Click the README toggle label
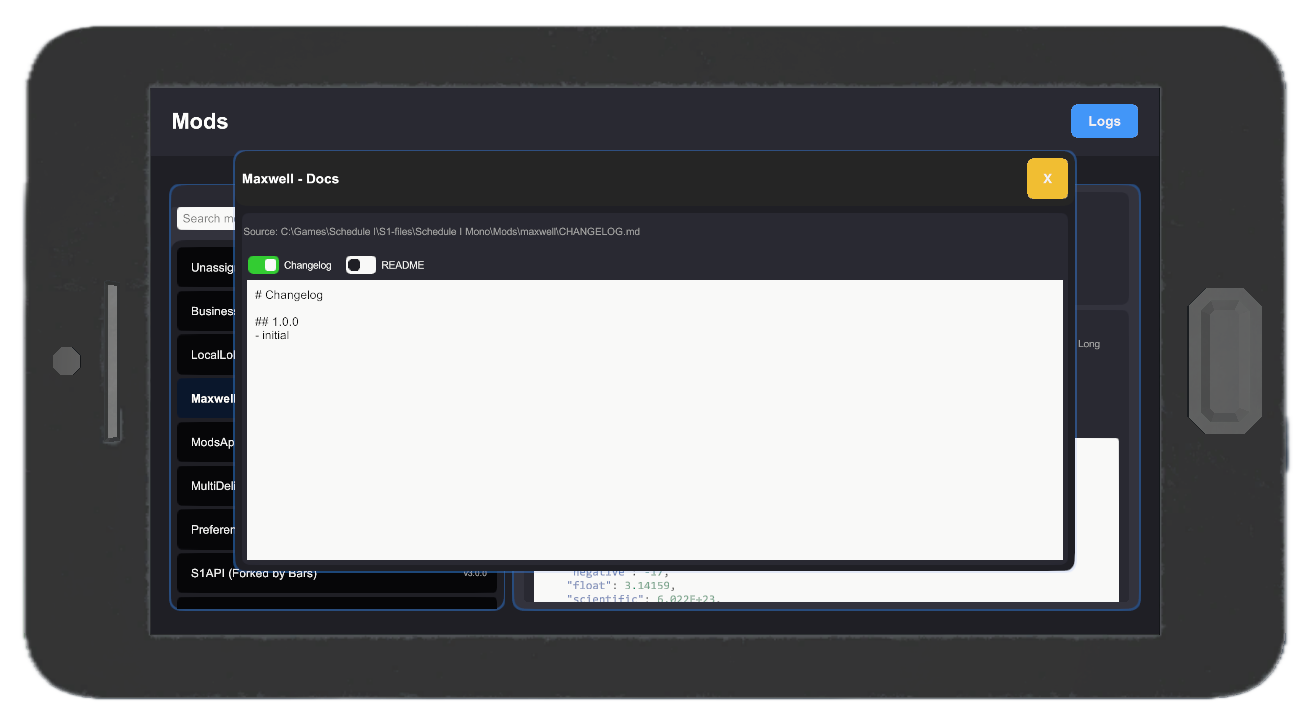 click(x=401, y=264)
